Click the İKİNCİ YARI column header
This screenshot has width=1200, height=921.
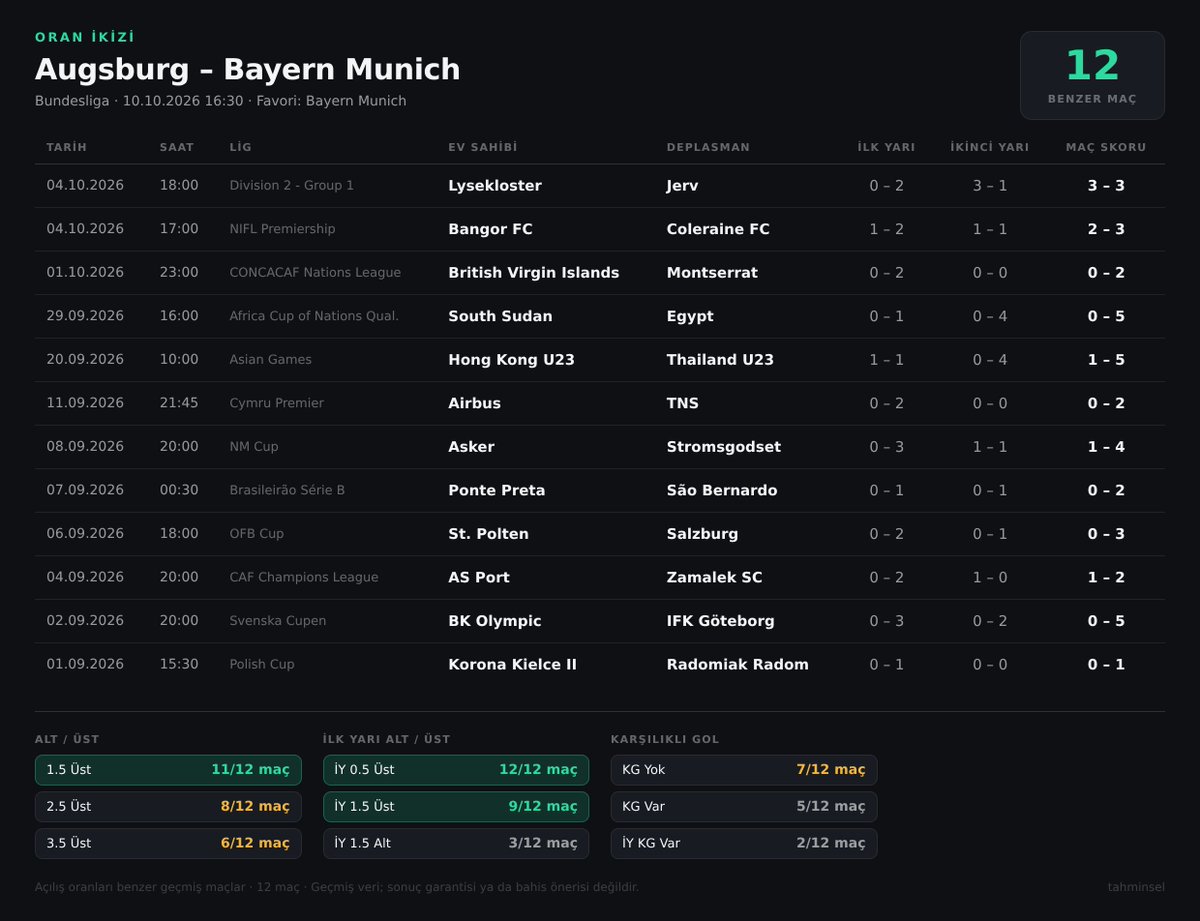[x=990, y=147]
